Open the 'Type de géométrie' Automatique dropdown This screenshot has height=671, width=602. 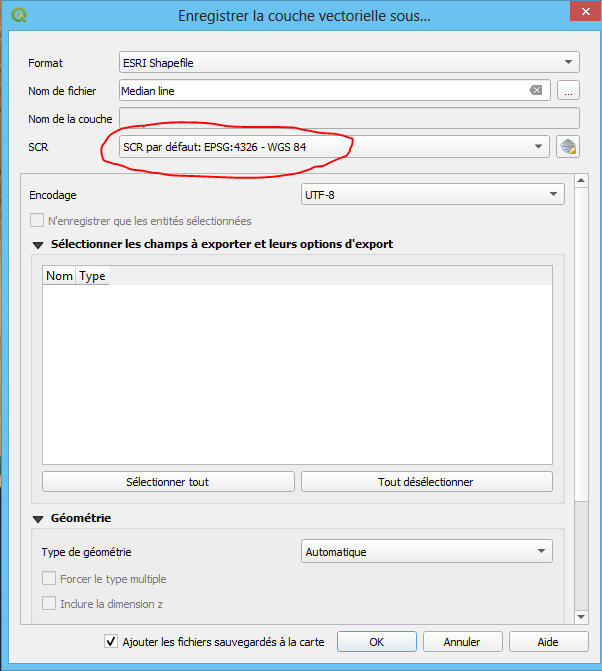point(426,552)
